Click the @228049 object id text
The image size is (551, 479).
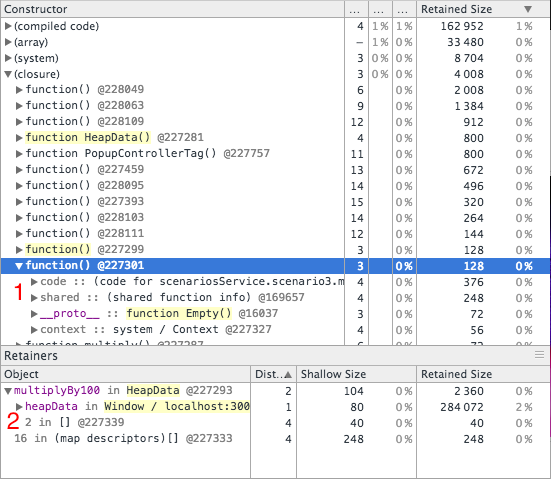pos(121,89)
